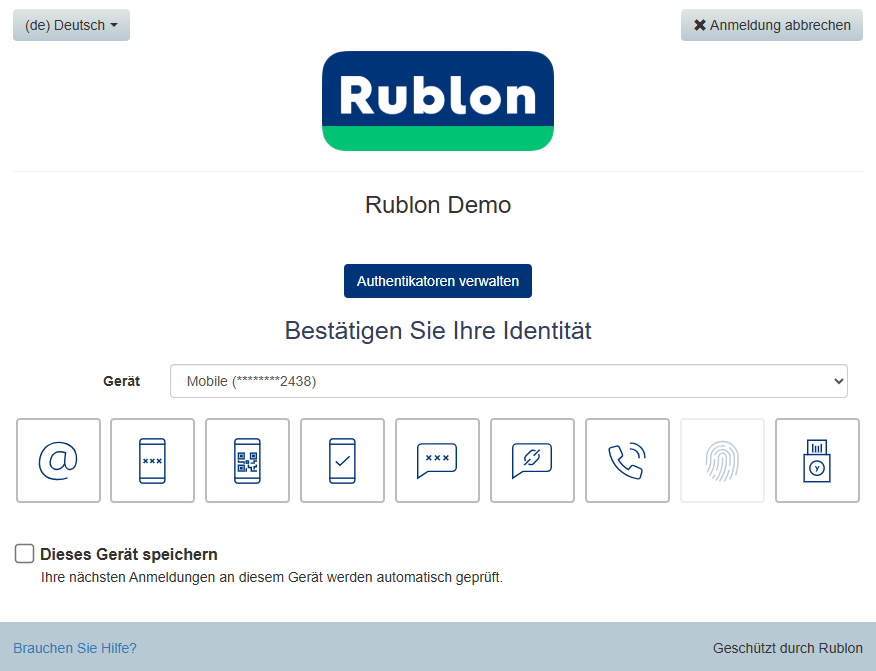Pick the QR code authentication option

tap(247, 460)
